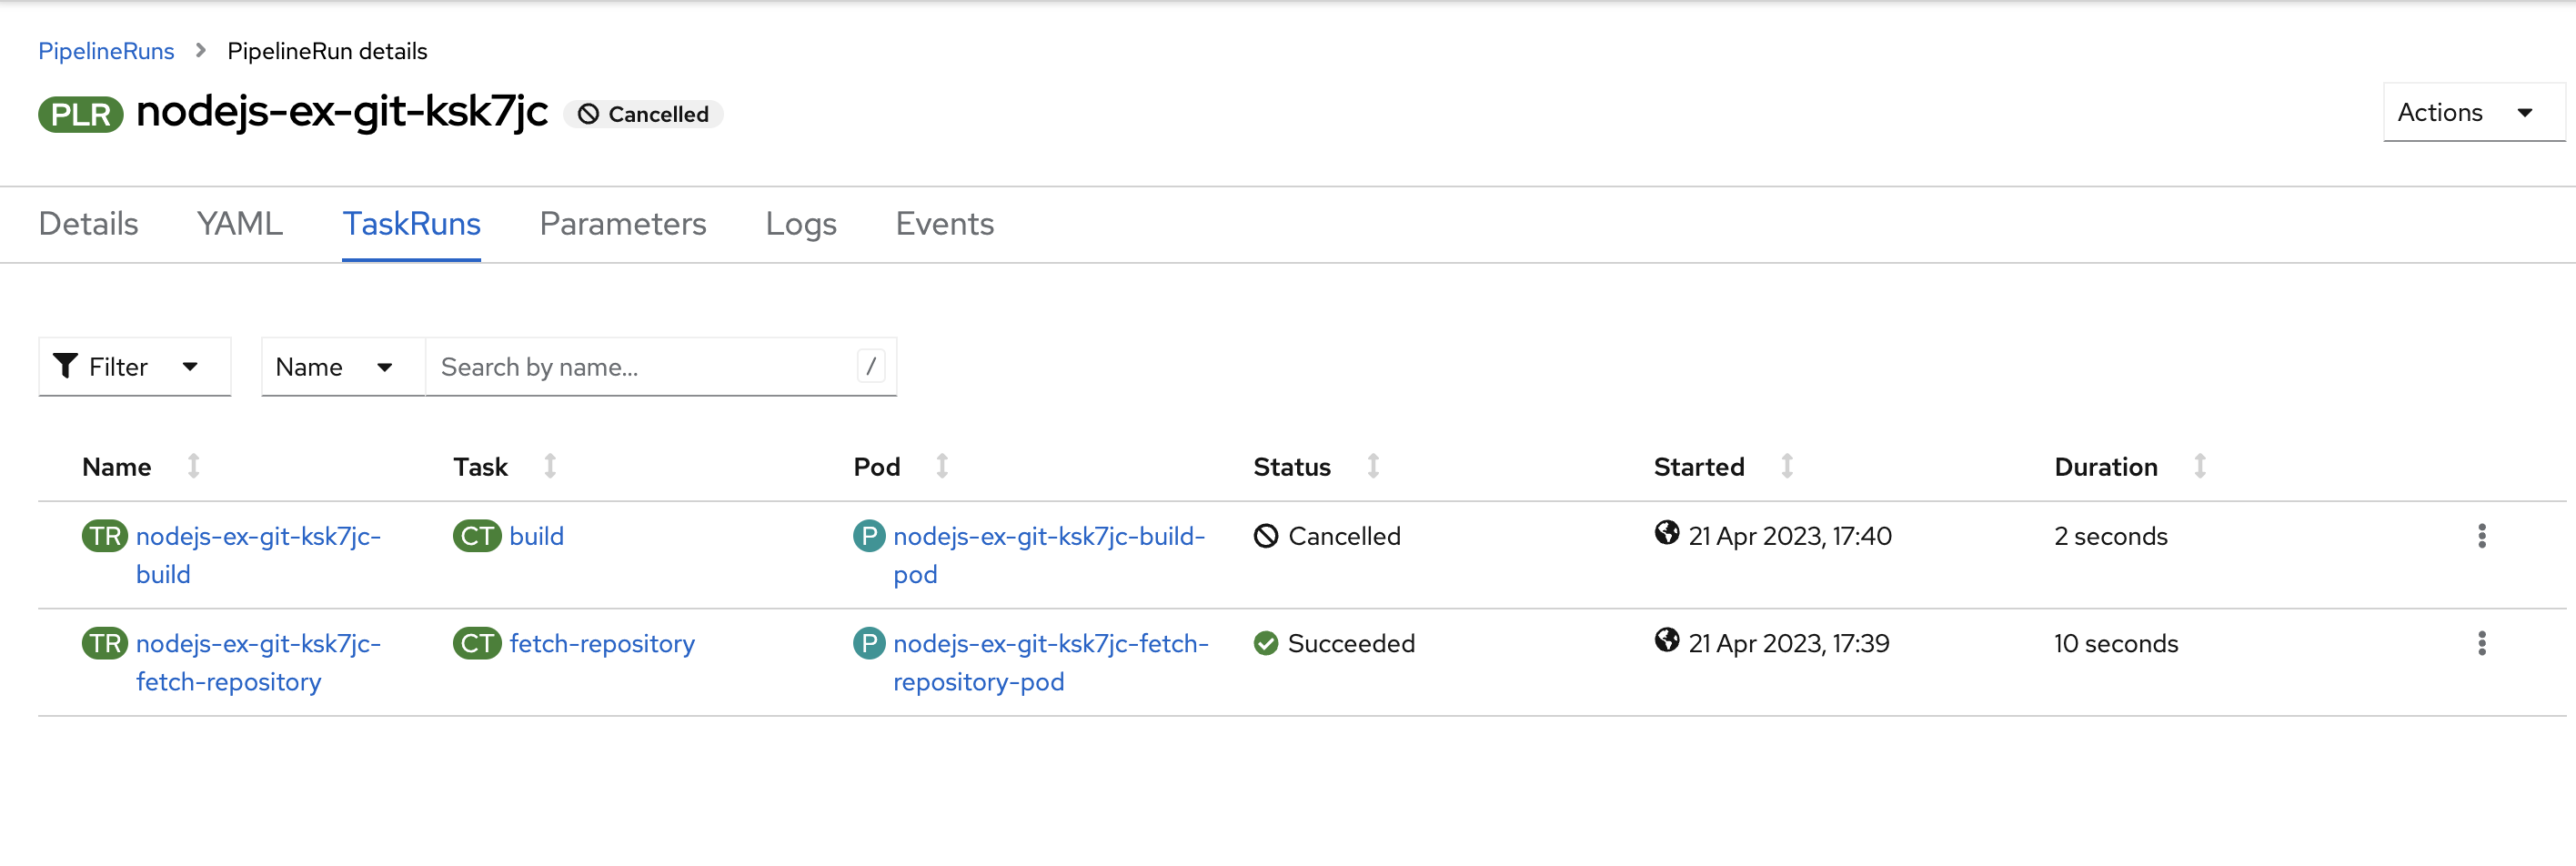Switch to the YAML tab
The image size is (2576, 866).
[239, 224]
